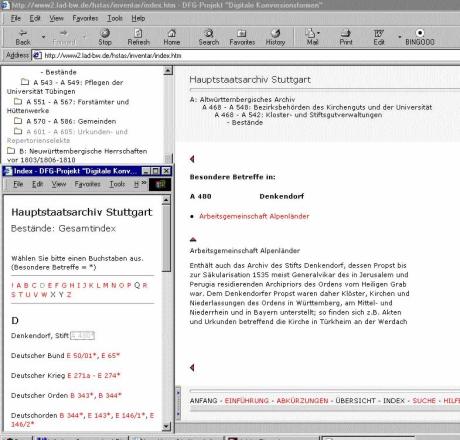This screenshot has height=440, width=460.
Task: Open the Search toolbar icon
Action: [x=209, y=37]
